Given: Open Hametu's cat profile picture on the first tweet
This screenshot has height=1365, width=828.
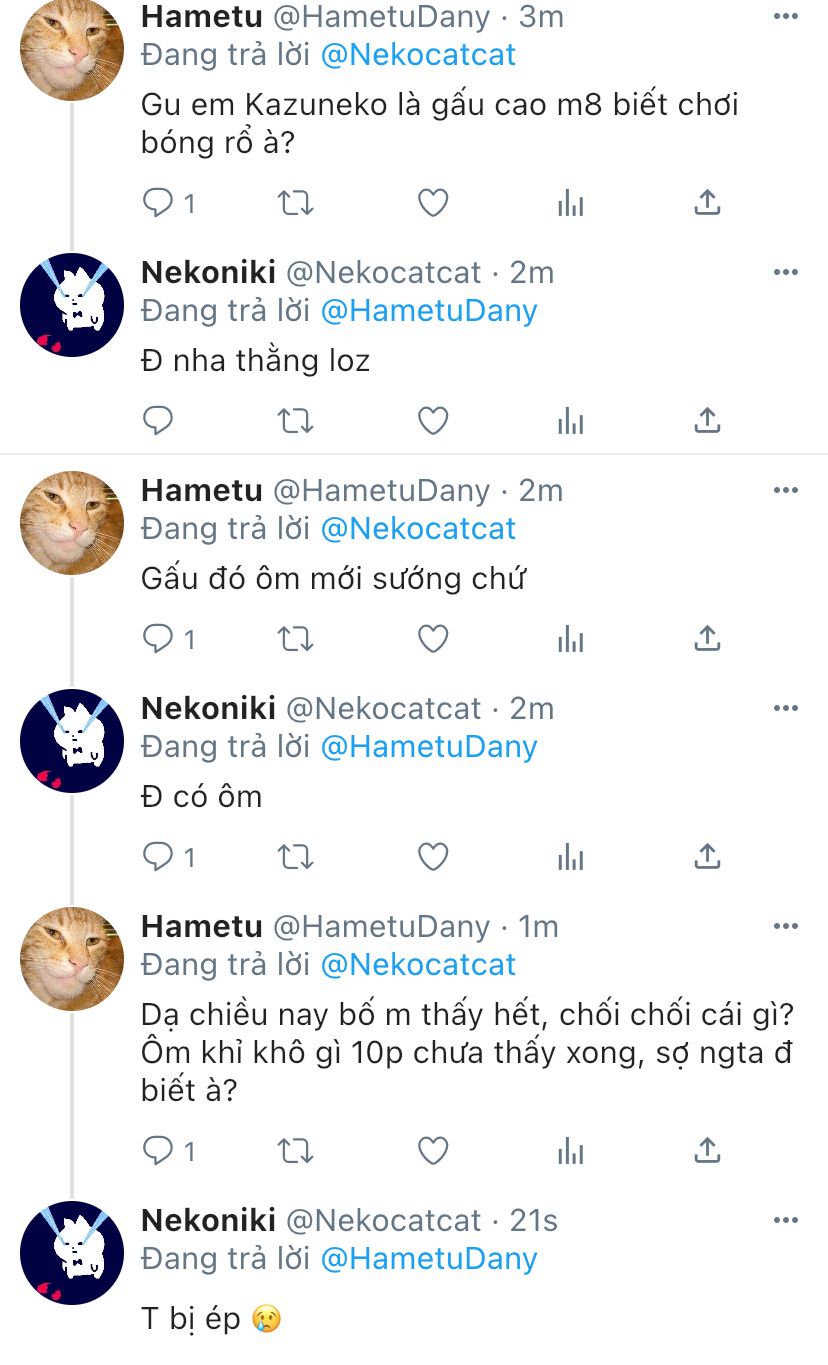Looking at the screenshot, I should pos(72,50).
